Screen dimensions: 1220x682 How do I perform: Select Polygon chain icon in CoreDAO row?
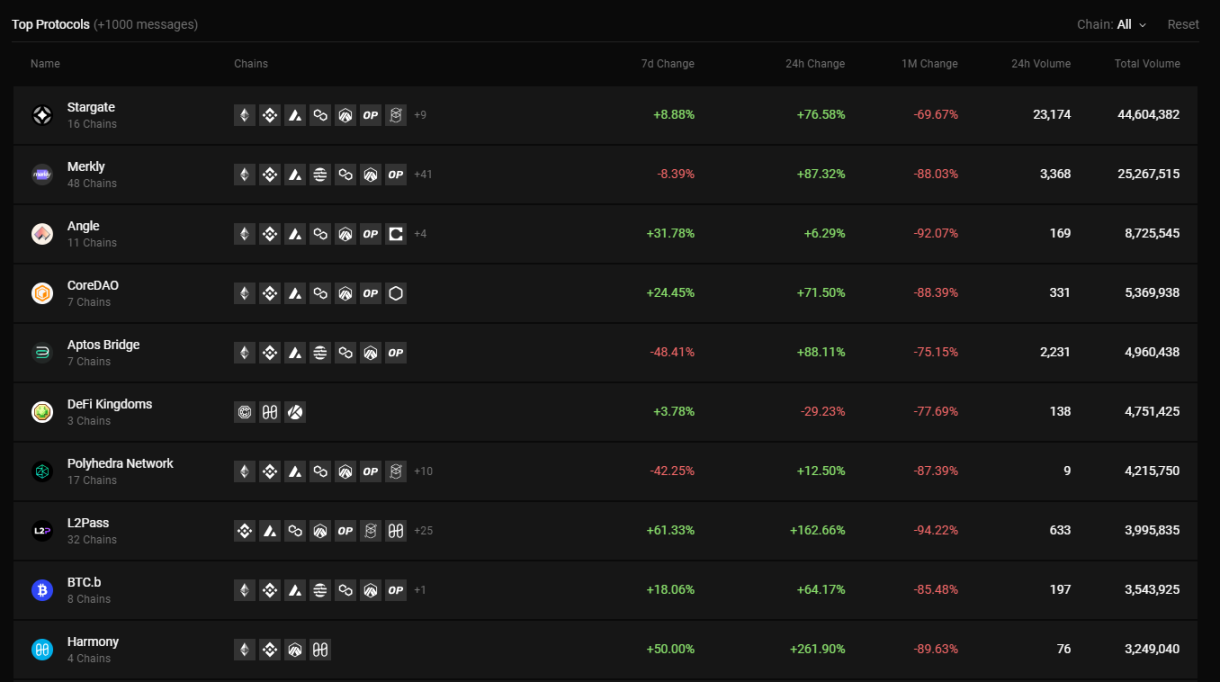click(320, 293)
